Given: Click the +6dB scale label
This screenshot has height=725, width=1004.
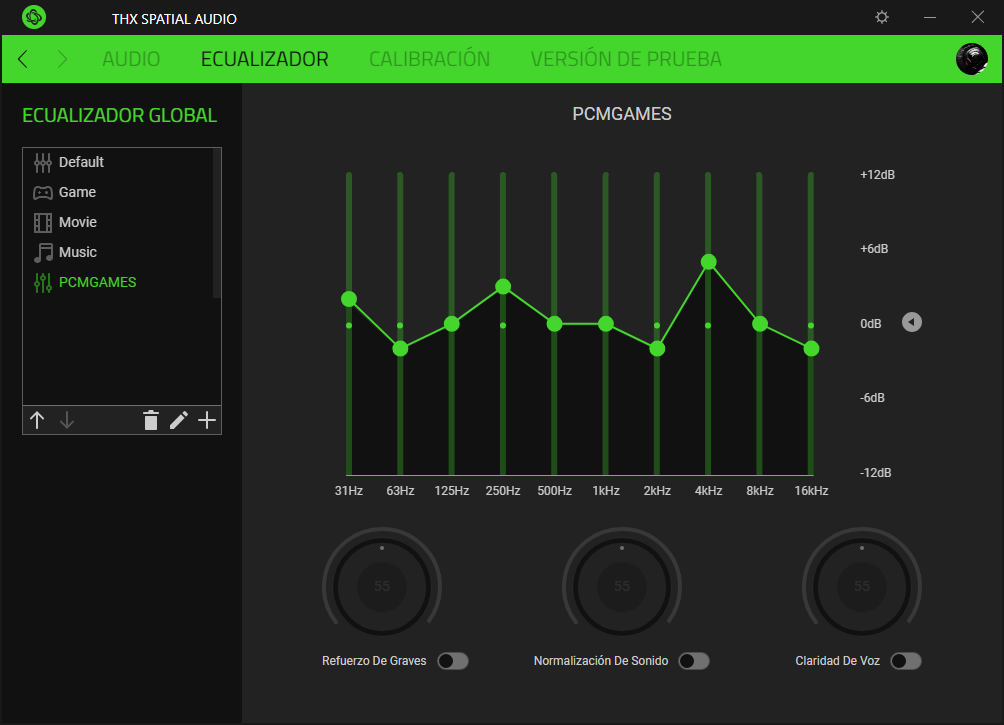Looking at the screenshot, I should tap(874, 249).
